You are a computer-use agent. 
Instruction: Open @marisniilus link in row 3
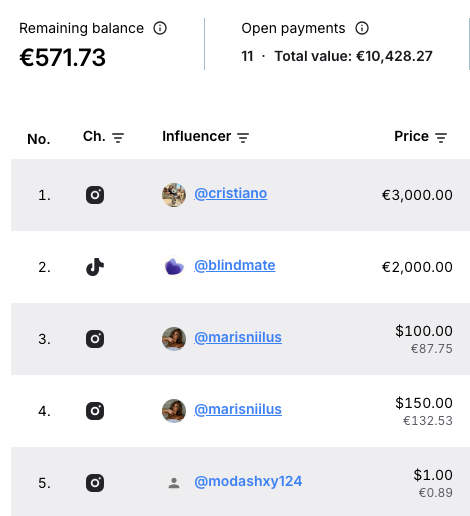coord(238,338)
